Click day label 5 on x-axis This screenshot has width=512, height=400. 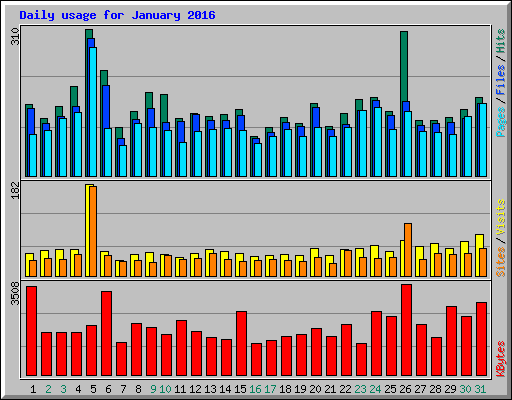point(93,389)
